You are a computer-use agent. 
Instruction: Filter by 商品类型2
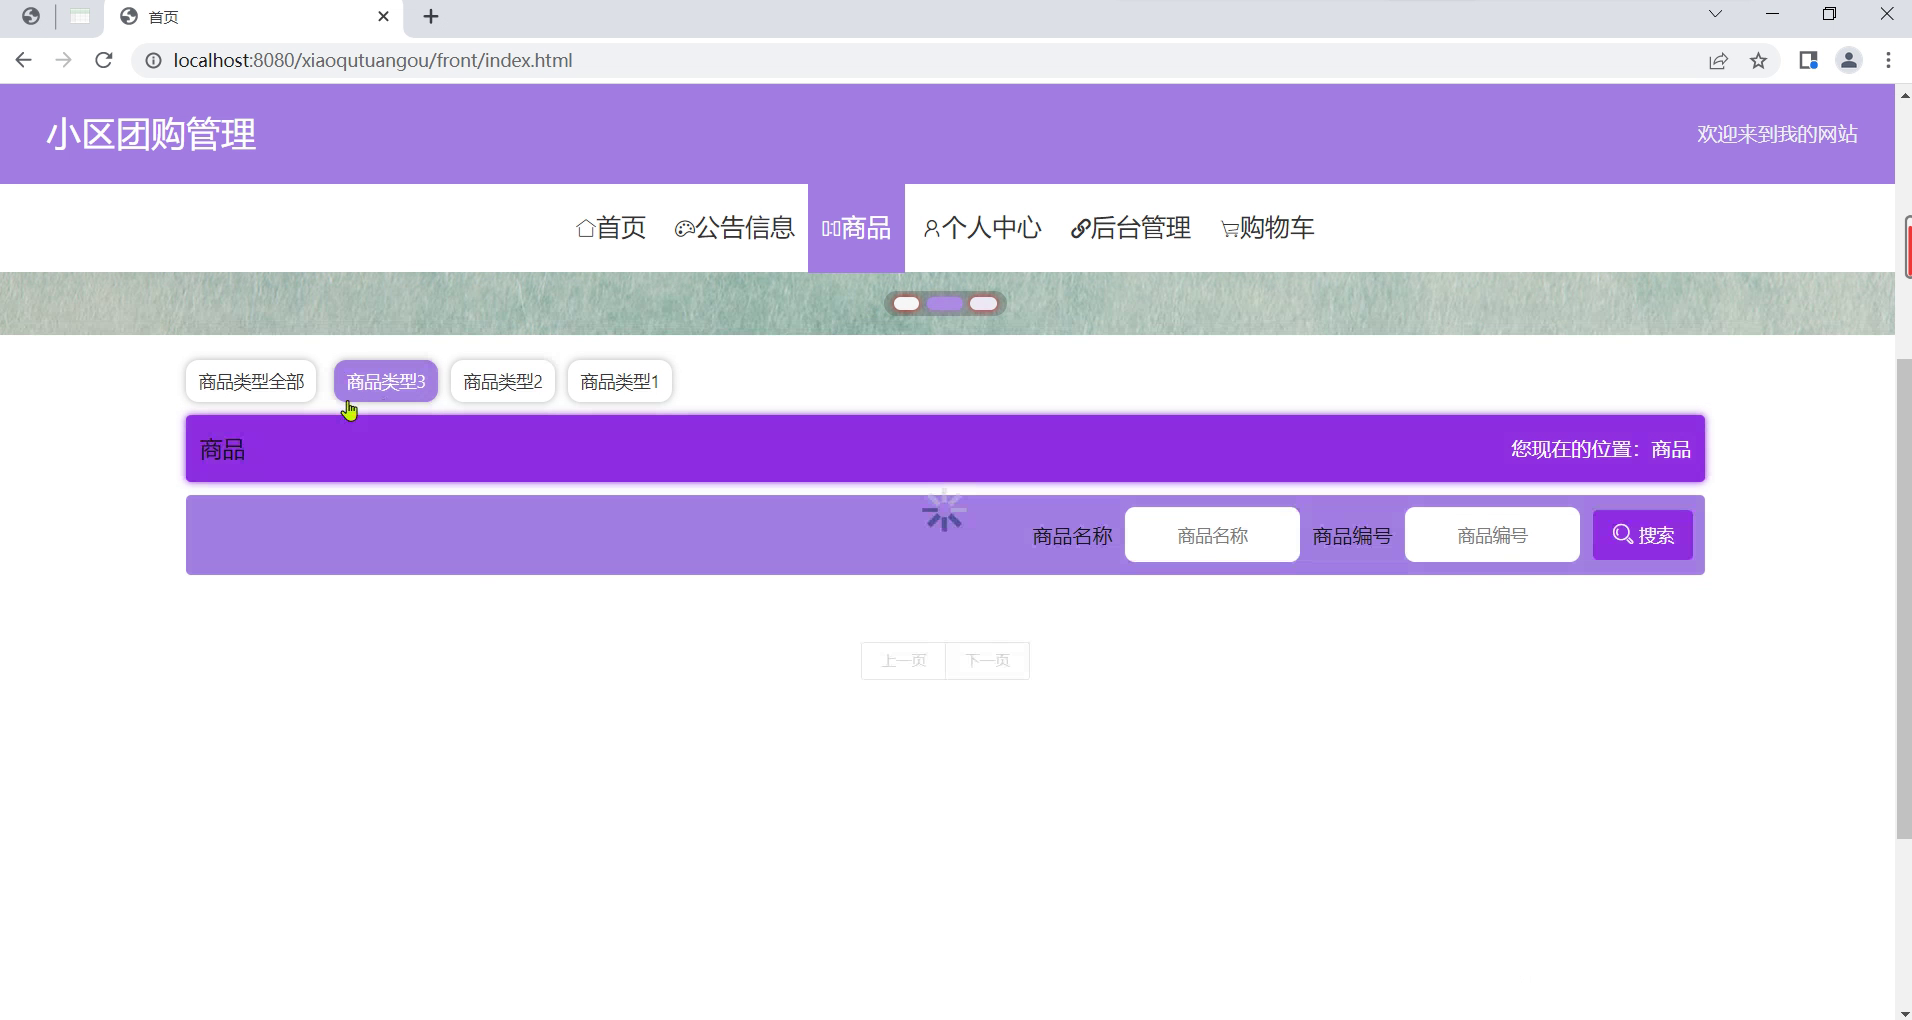503,382
